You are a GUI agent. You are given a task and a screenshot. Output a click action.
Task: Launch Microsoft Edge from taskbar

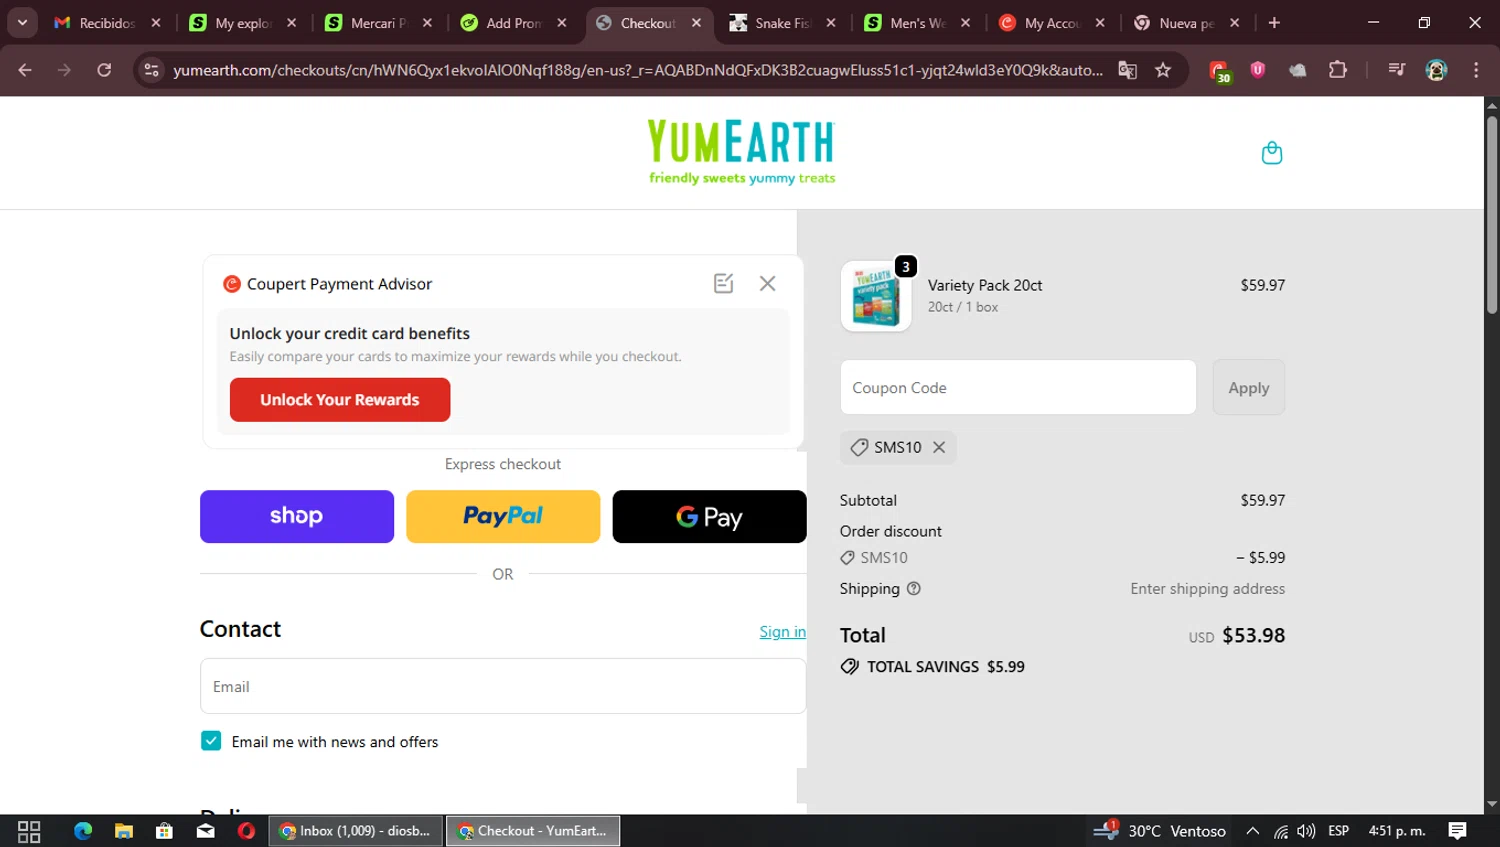(83, 831)
